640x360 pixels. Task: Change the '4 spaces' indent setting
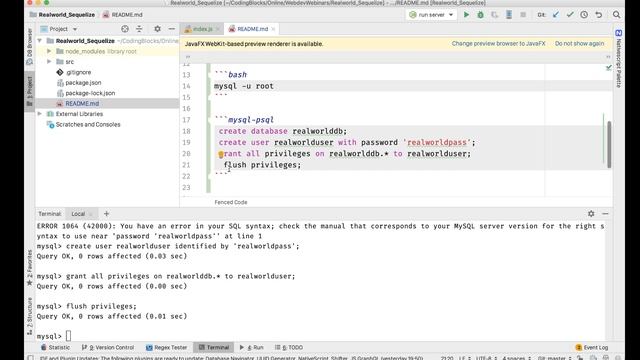[516, 358]
